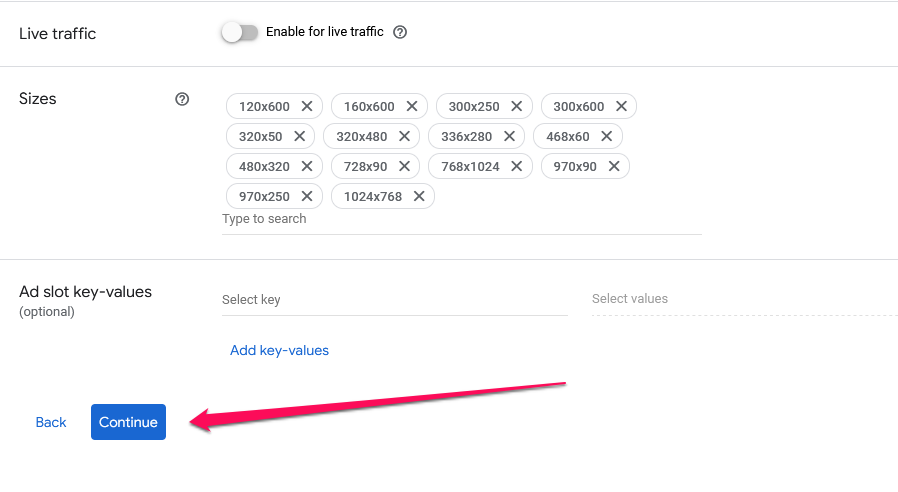Remove the 468x60 size chip

point(606,136)
